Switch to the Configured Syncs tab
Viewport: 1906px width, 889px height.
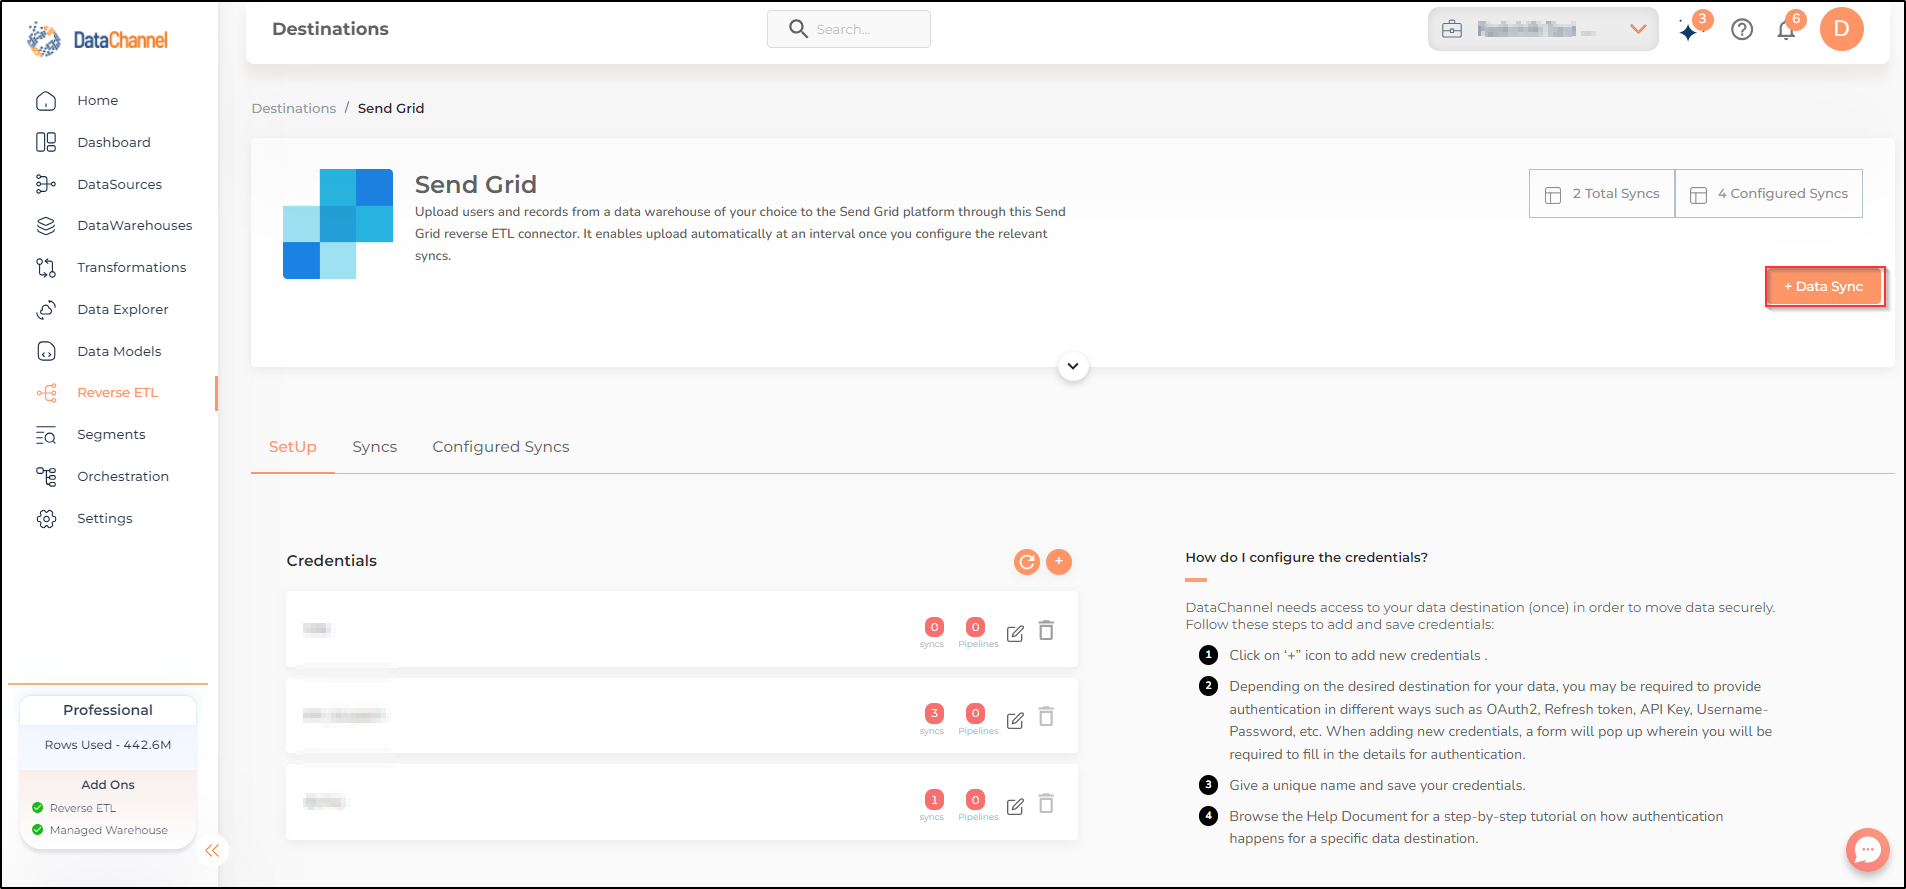tap(501, 447)
